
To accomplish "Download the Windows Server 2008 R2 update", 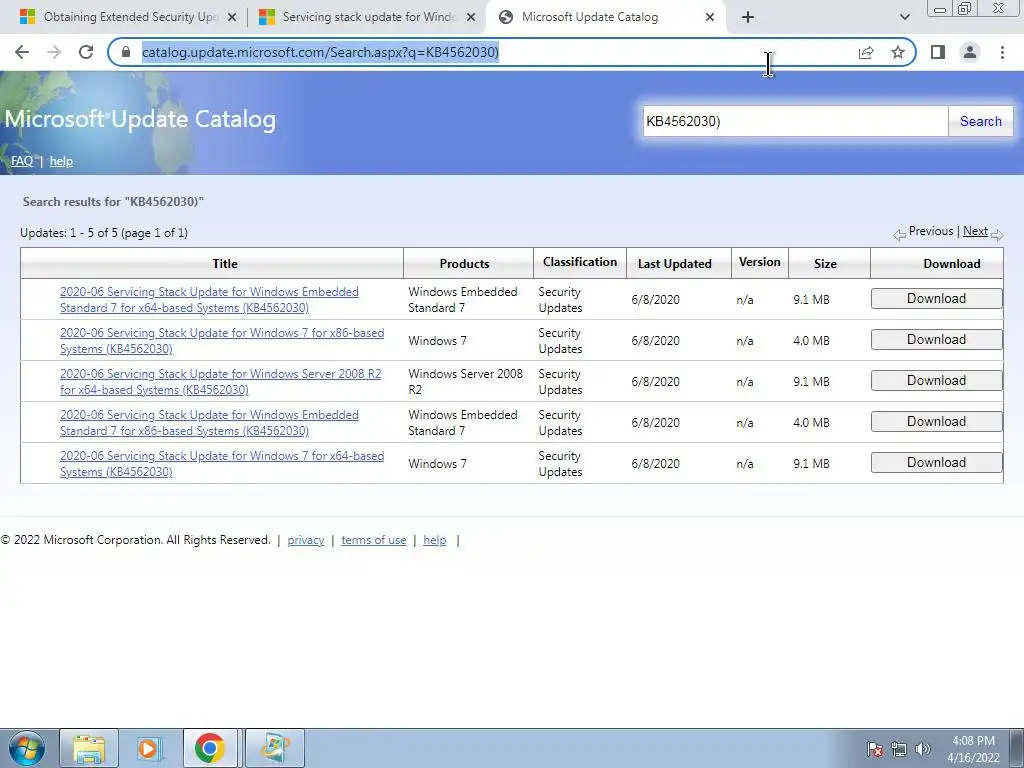I will point(936,381).
